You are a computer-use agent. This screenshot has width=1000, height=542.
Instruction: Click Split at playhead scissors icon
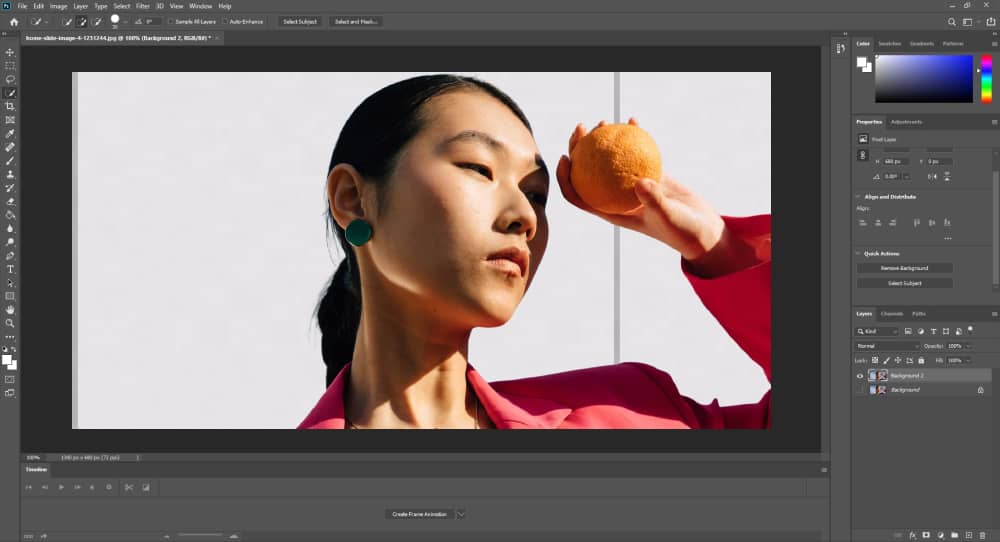coord(129,487)
